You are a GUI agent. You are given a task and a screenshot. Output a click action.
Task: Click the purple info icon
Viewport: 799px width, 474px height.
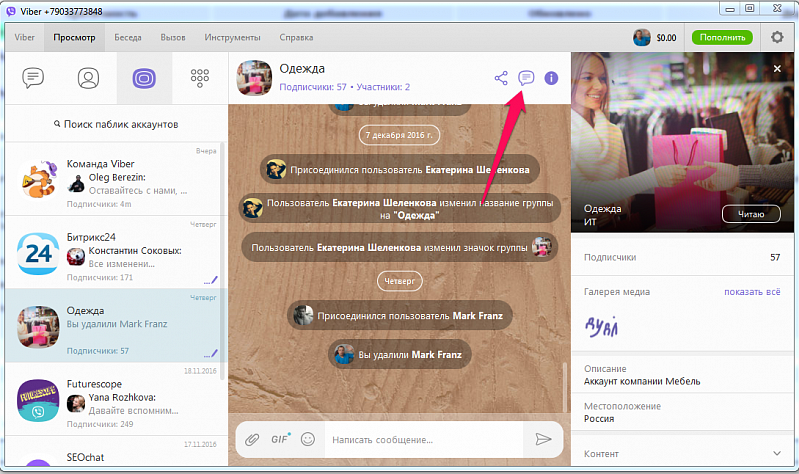[551, 78]
